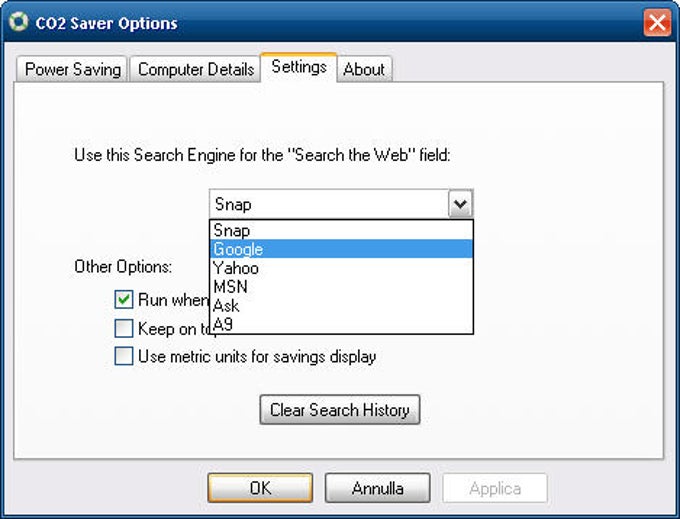The height and width of the screenshot is (519, 680).
Task: Click the search engine dropdown arrow
Action: click(x=460, y=204)
